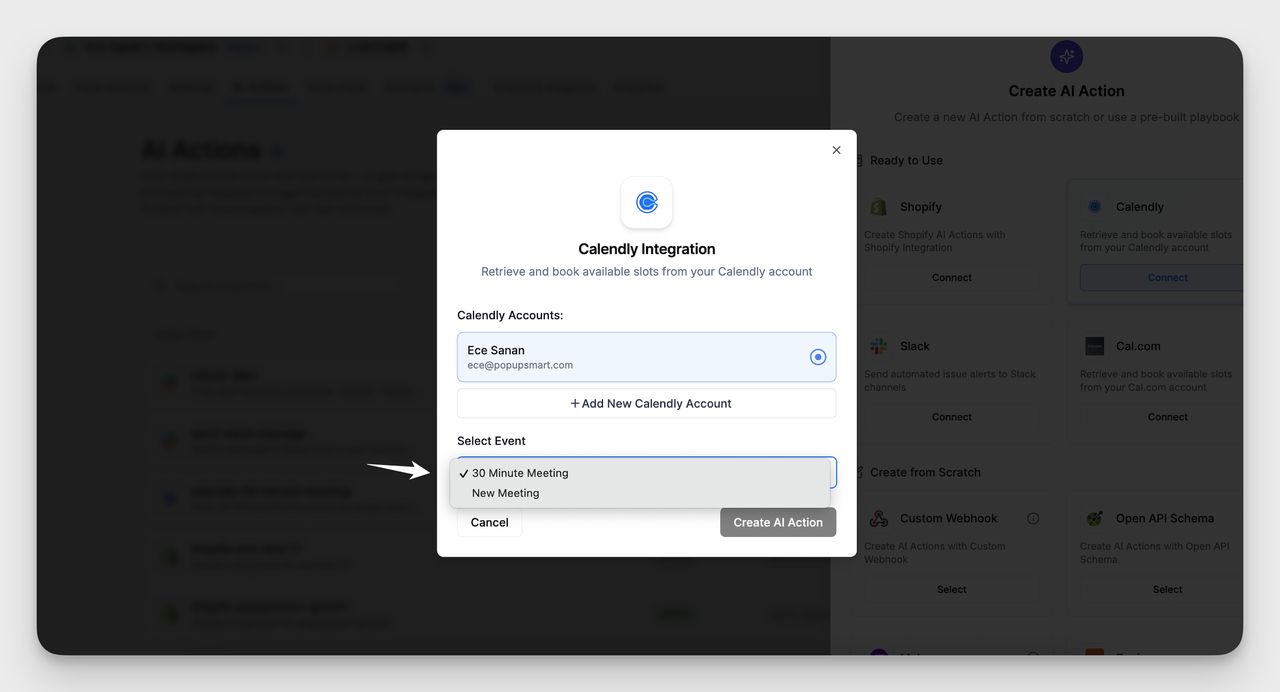This screenshot has width=1280, height=692.
Task: Click ece@popupsmart.com email text
Action: 520,365
